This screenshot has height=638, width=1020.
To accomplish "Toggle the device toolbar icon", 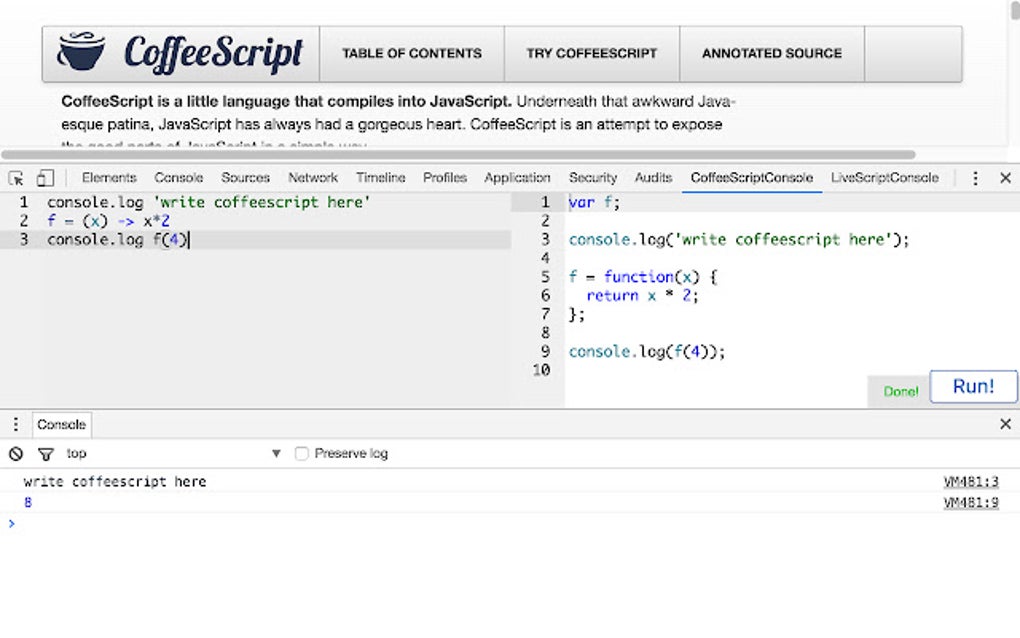I will (x=45, y=178).
